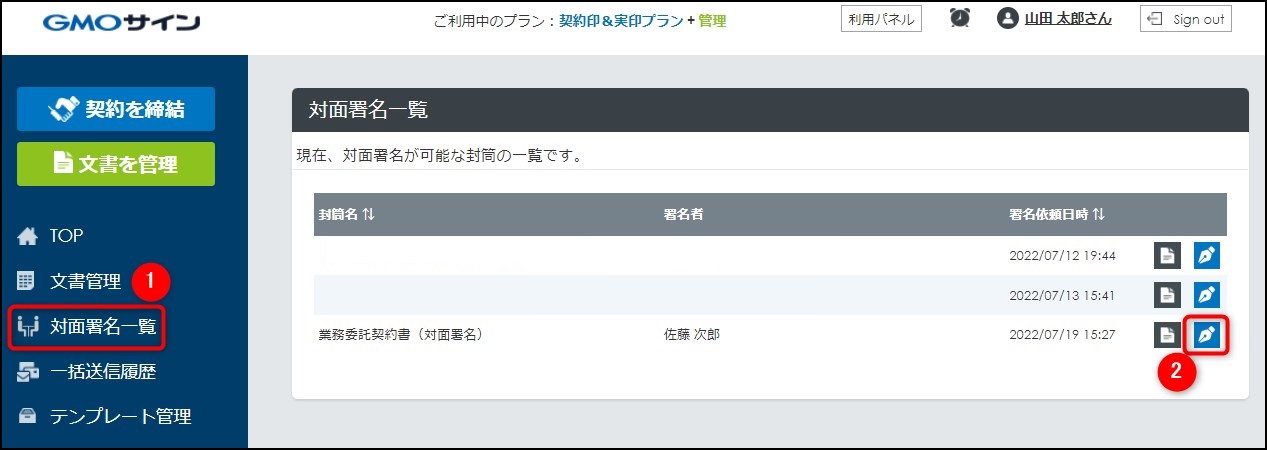This screenshot has height=450, width=1267.
Task: Click the user avatar icon beside 山田 太郎さん
Action: point(1007,19)
